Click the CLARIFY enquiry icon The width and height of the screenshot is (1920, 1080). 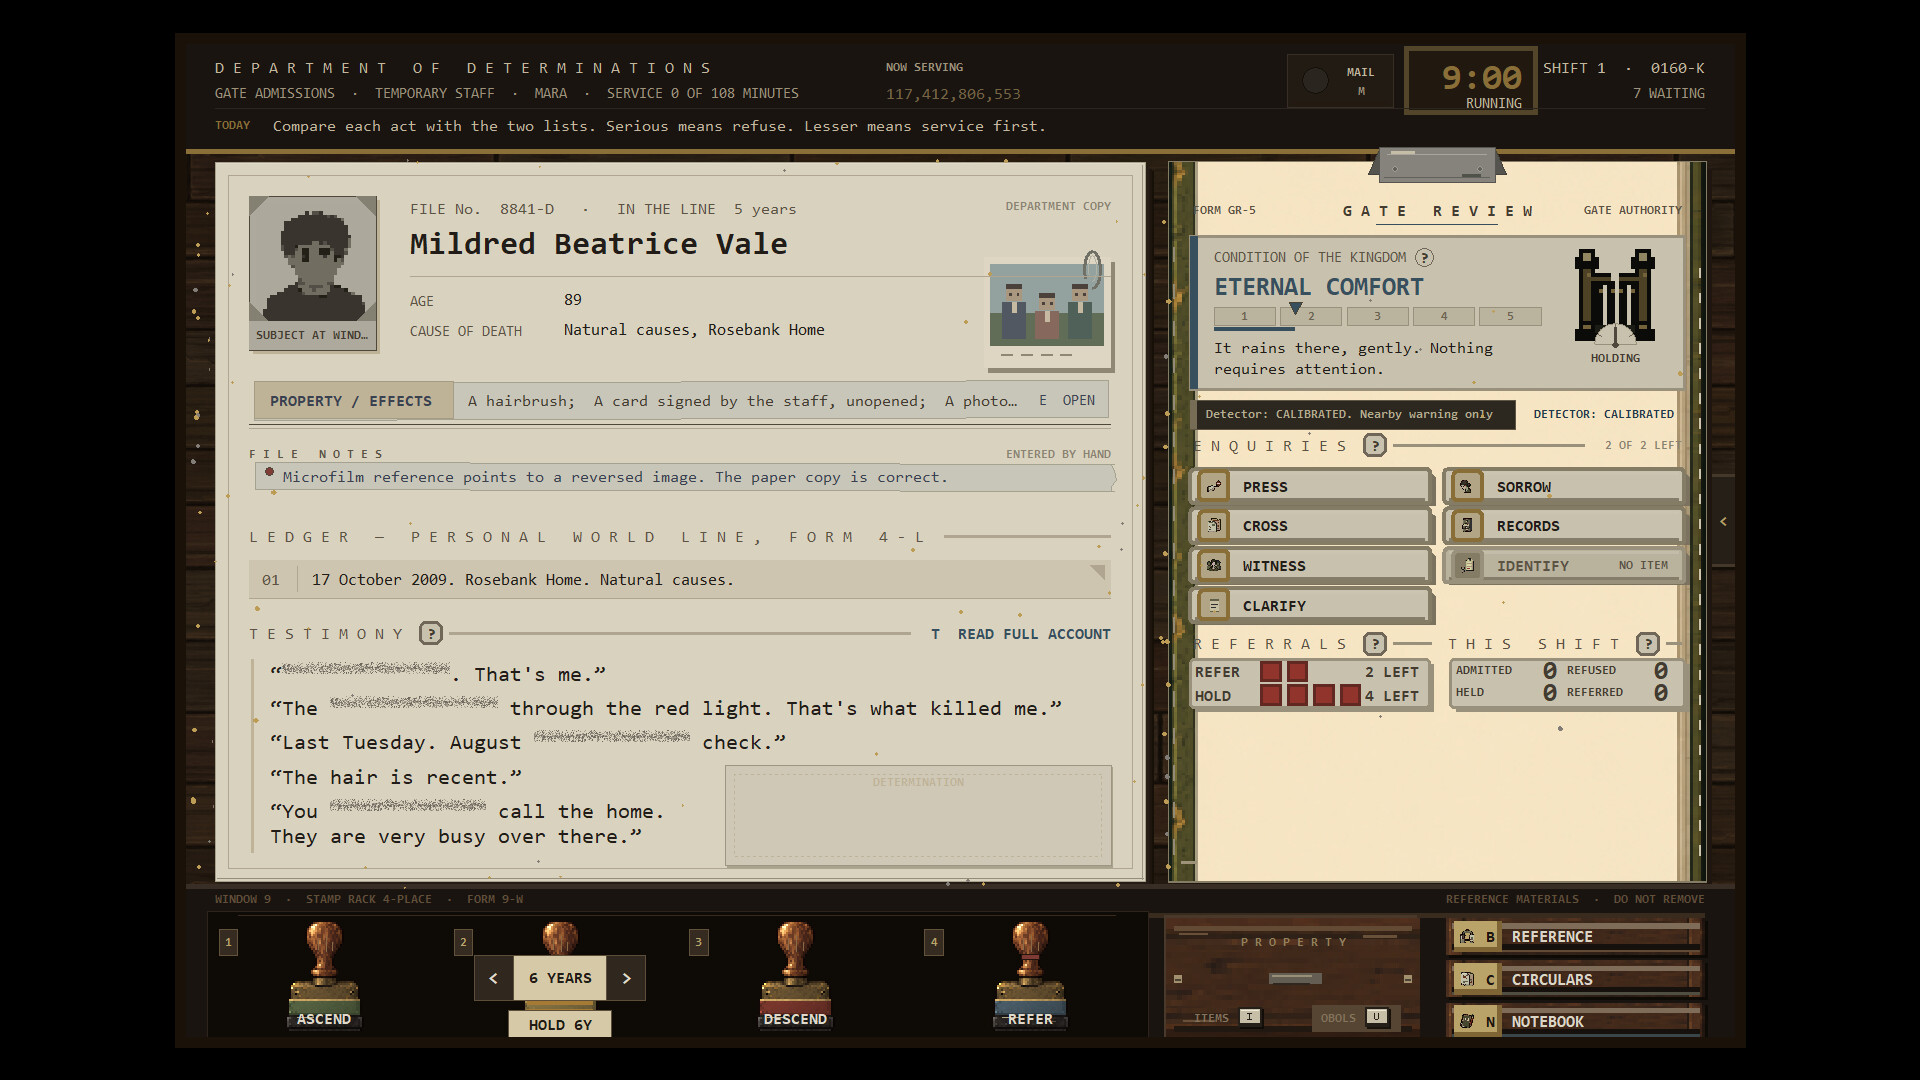(x=1214, y=605)
